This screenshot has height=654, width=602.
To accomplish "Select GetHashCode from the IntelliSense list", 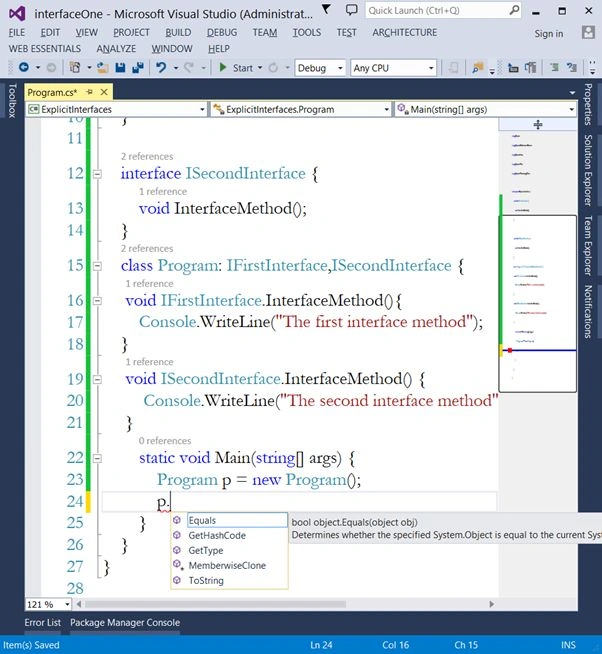I will 217,536.
